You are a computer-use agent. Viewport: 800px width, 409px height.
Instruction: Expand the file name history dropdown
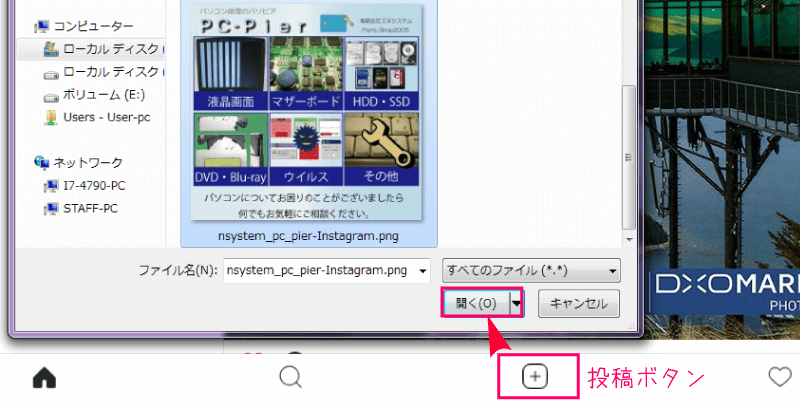point(422,271)
